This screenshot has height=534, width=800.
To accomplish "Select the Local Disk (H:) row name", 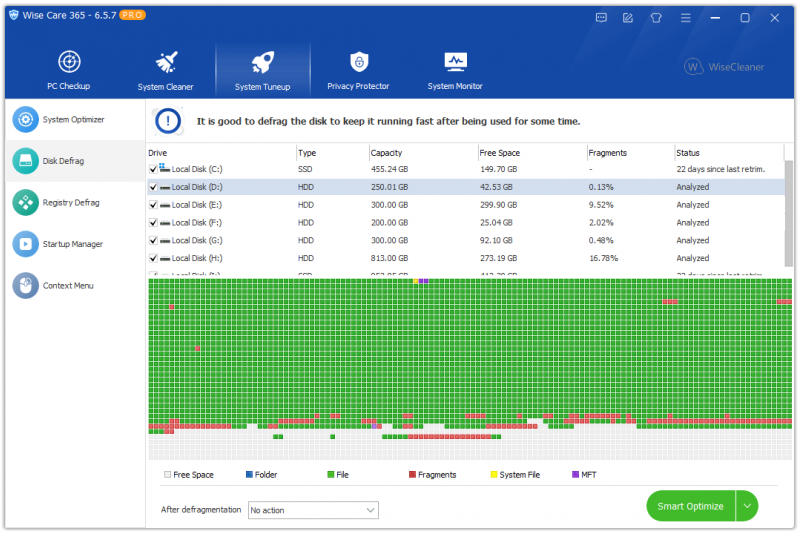I will 197,258.
